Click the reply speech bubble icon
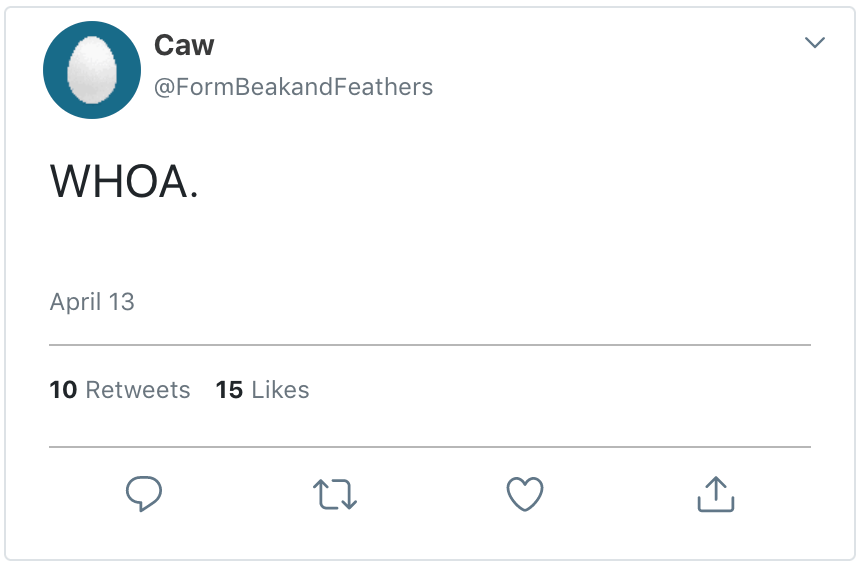Screen dimensions: 864x570 coord(144,493)
